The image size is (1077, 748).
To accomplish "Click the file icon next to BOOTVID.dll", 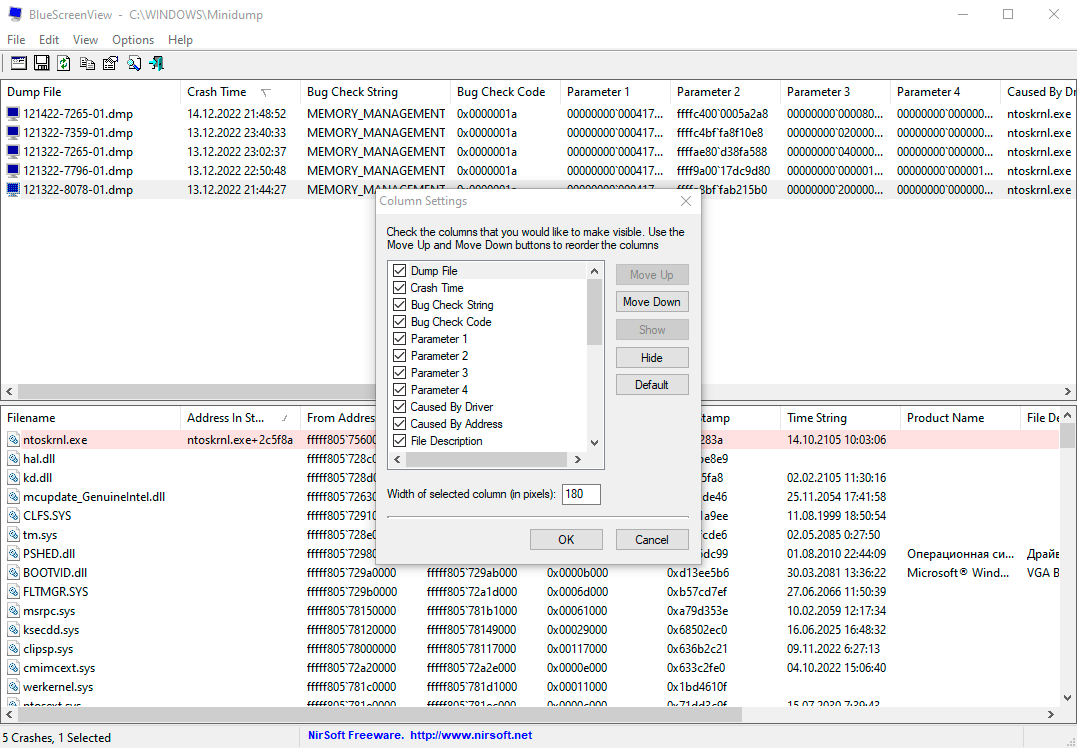I will click(13, 573).
